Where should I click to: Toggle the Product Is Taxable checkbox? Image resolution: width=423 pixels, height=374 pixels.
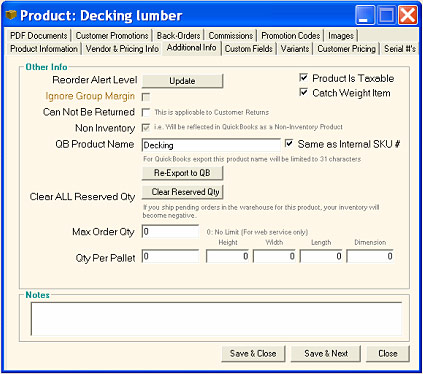(303, 78)
